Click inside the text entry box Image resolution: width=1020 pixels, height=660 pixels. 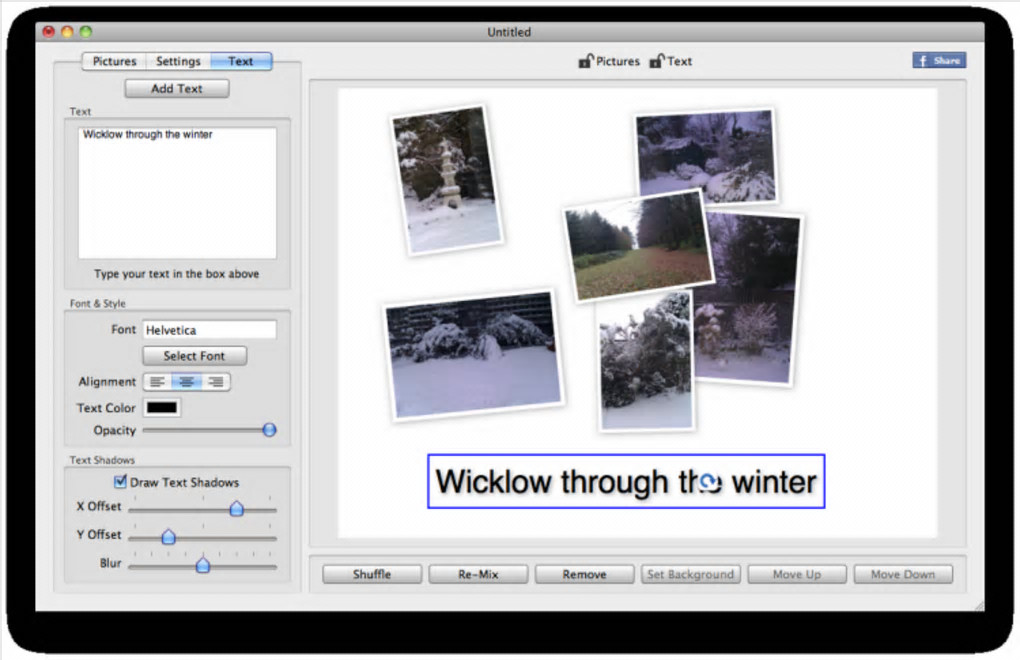(x=177, y=192)
